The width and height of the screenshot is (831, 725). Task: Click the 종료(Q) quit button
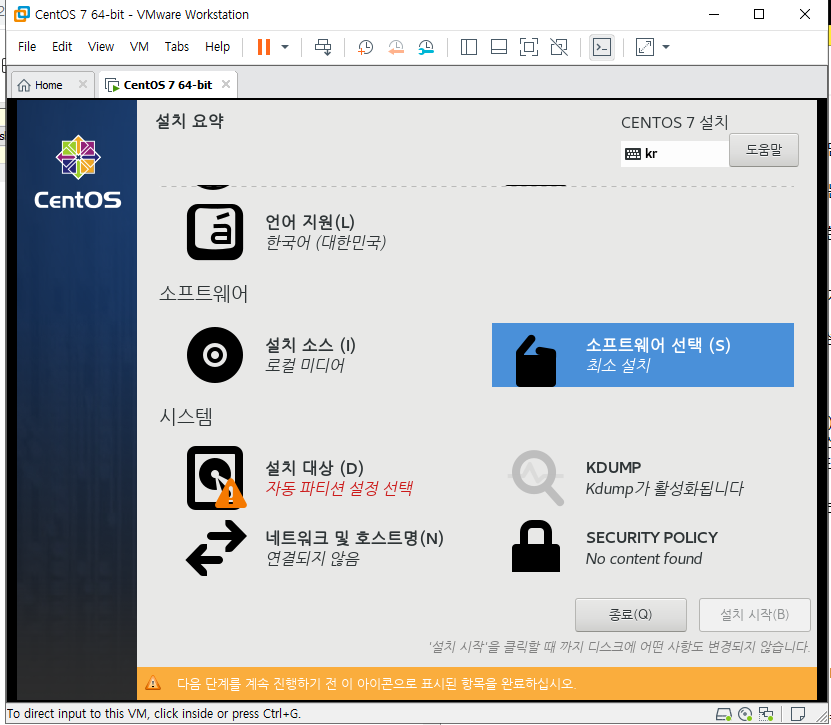pyautogui.click(x=631, y=615)
